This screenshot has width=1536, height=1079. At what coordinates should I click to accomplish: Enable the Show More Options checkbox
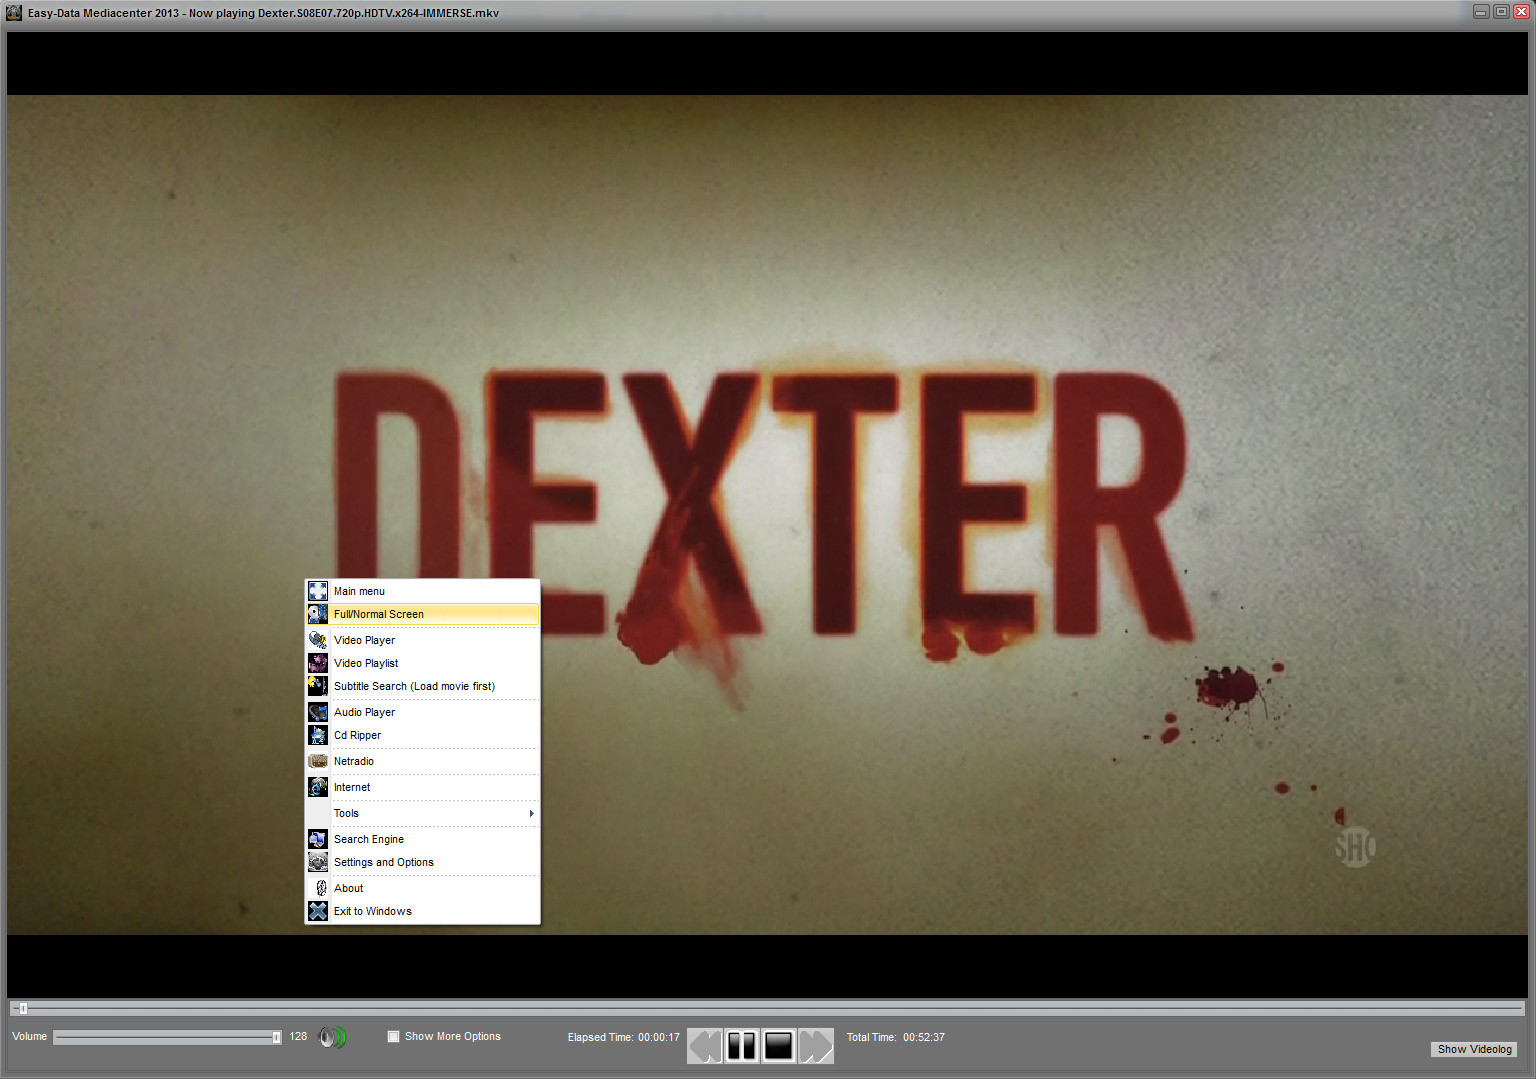click(393, 1036)
